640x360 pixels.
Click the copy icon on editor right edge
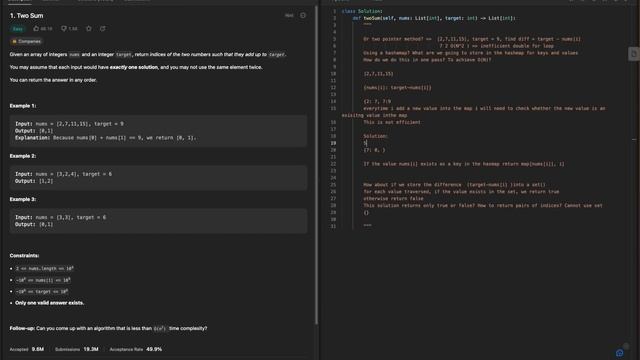coord(633,54)
